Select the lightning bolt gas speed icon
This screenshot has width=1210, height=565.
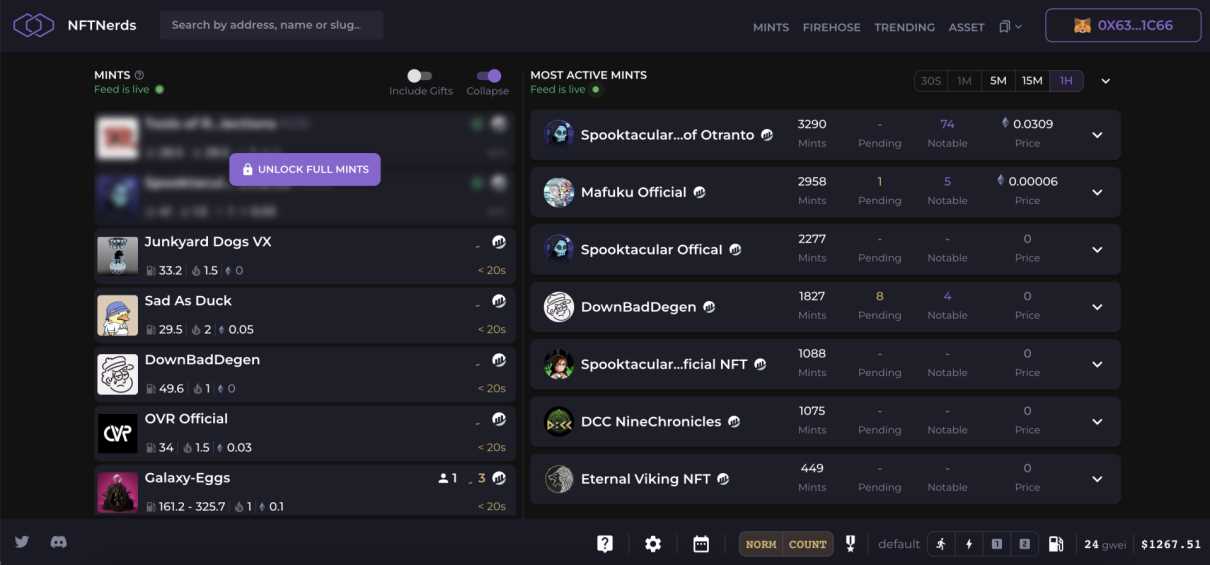968,544
